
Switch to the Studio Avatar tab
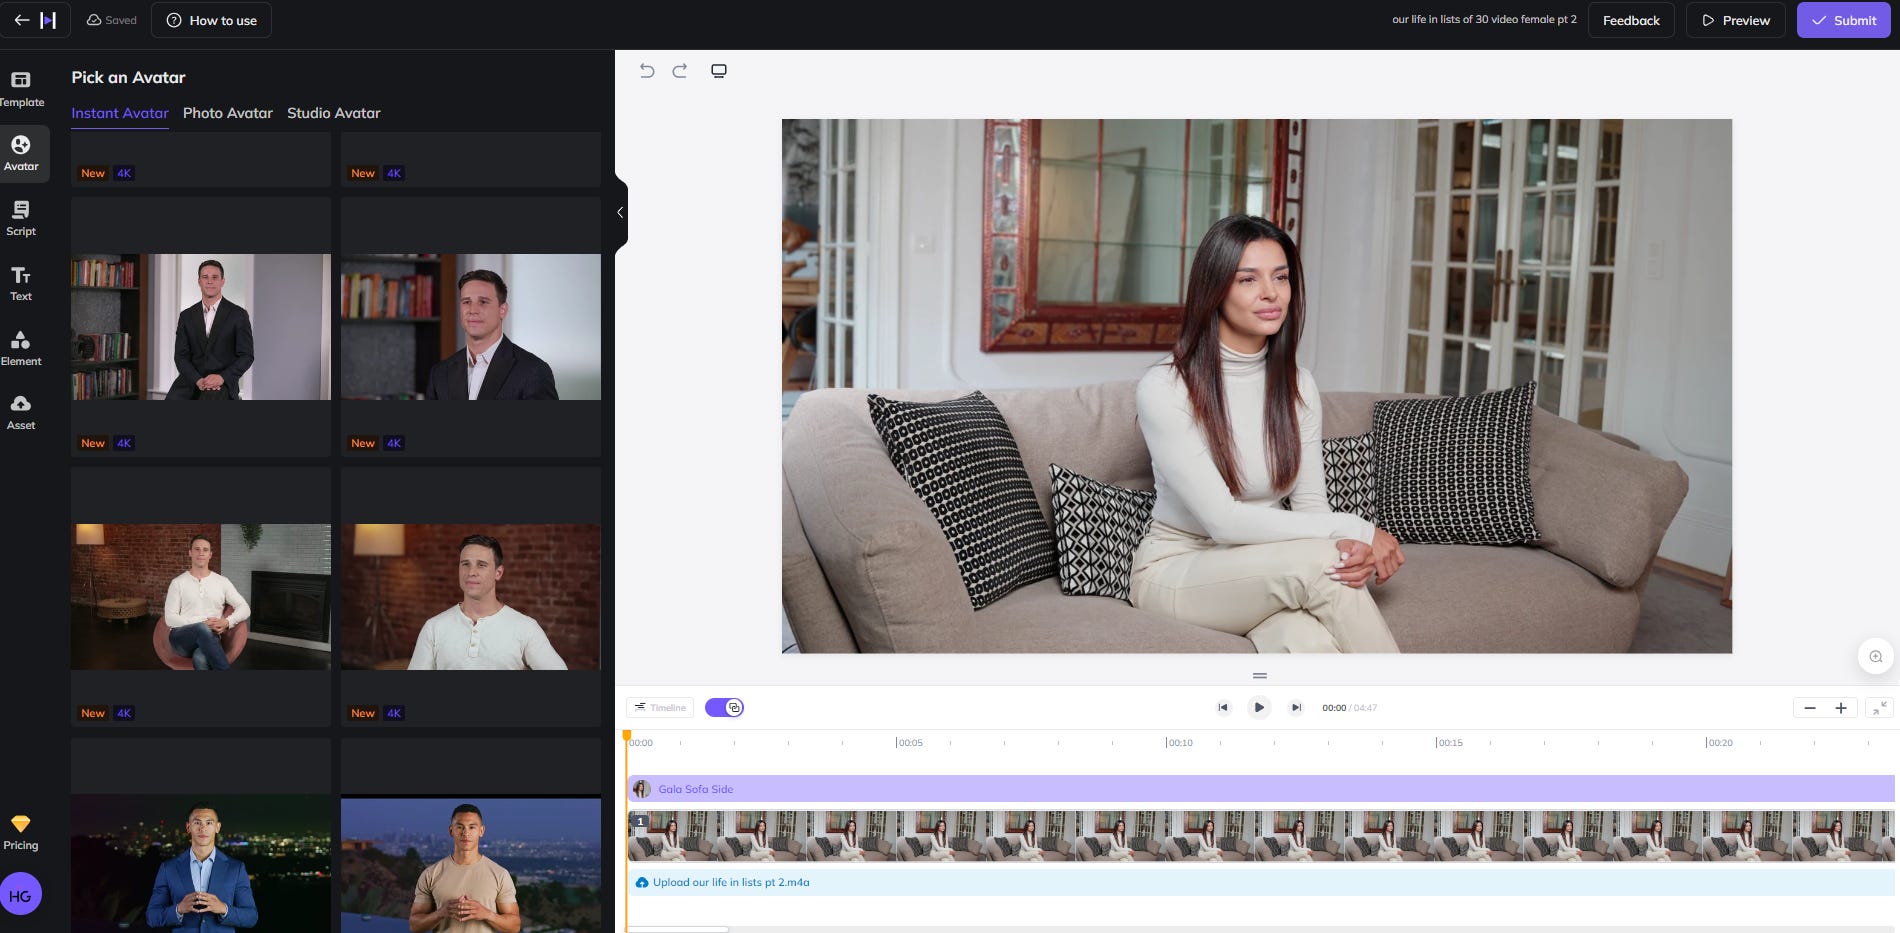[334, 113]
